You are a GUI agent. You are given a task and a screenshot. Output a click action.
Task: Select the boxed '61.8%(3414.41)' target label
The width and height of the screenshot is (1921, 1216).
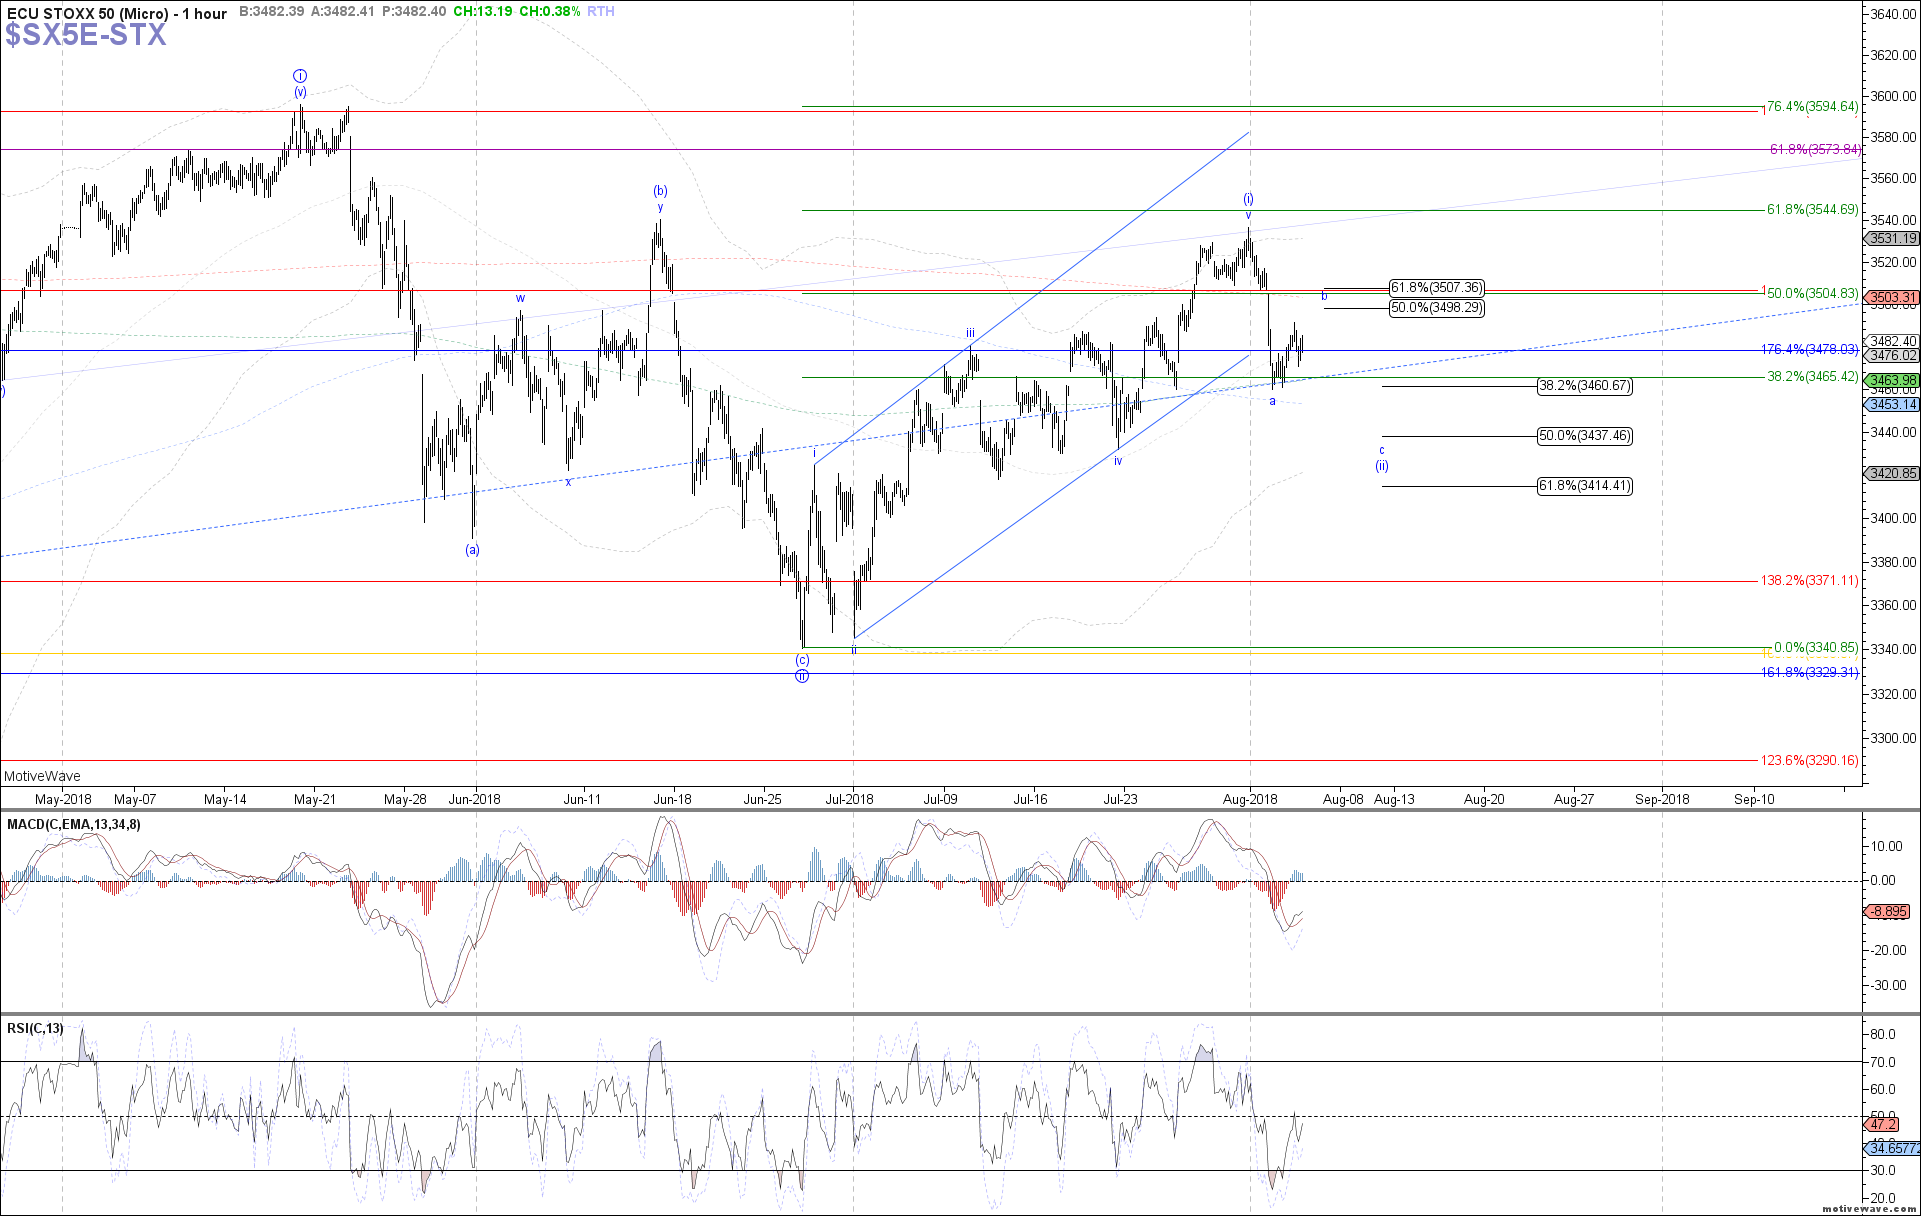tap(1585, 486)
